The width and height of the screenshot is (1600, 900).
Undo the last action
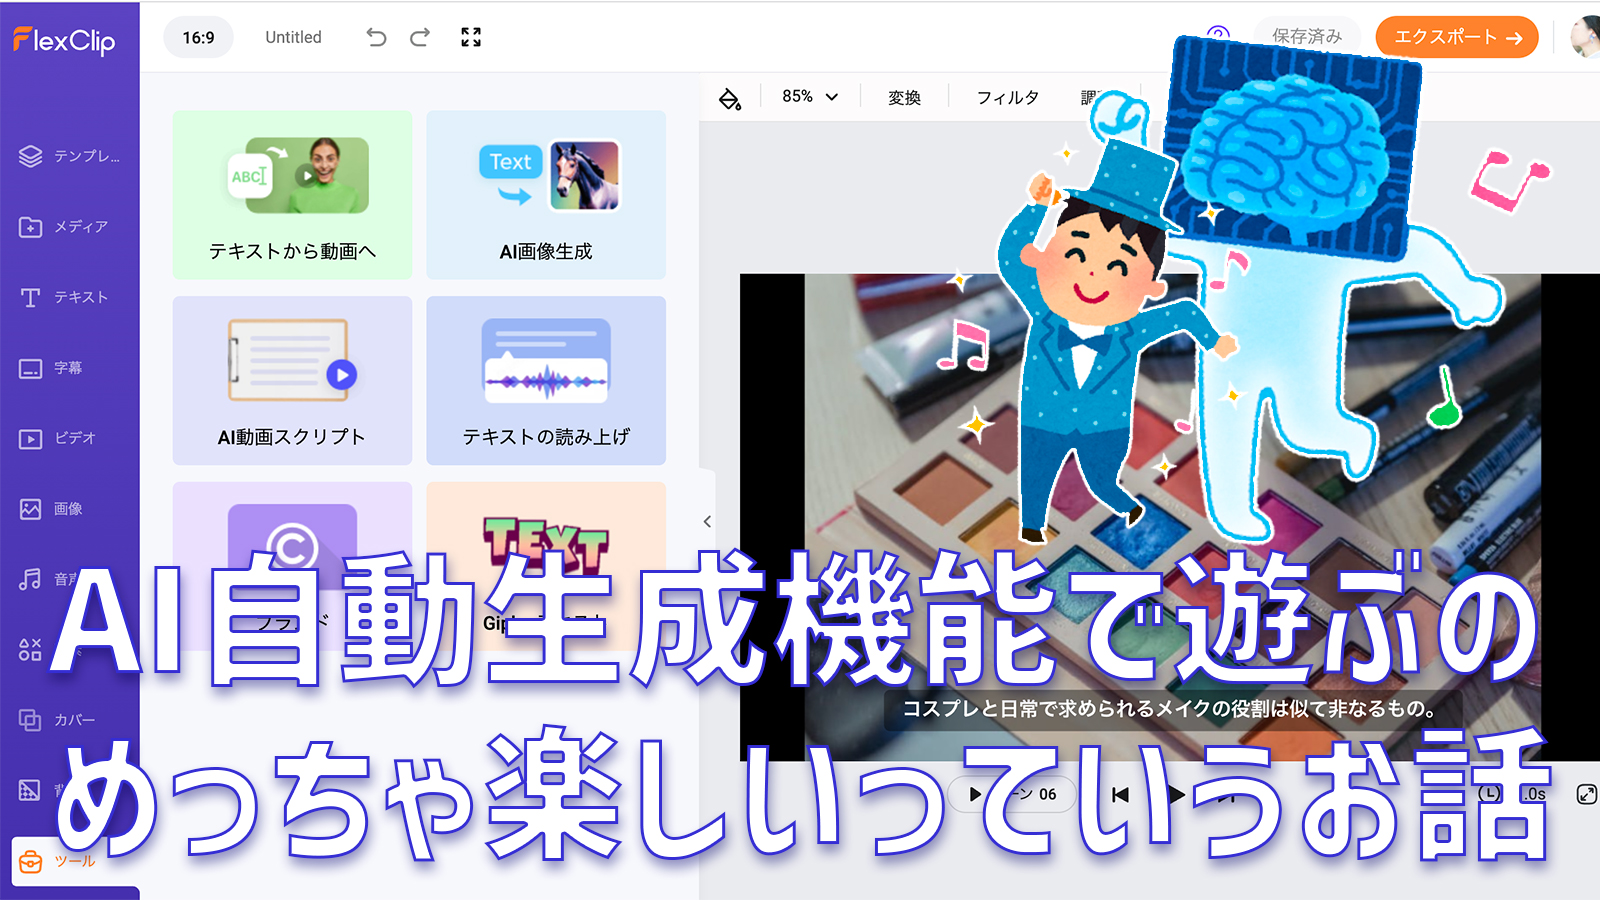coord(376,37)
